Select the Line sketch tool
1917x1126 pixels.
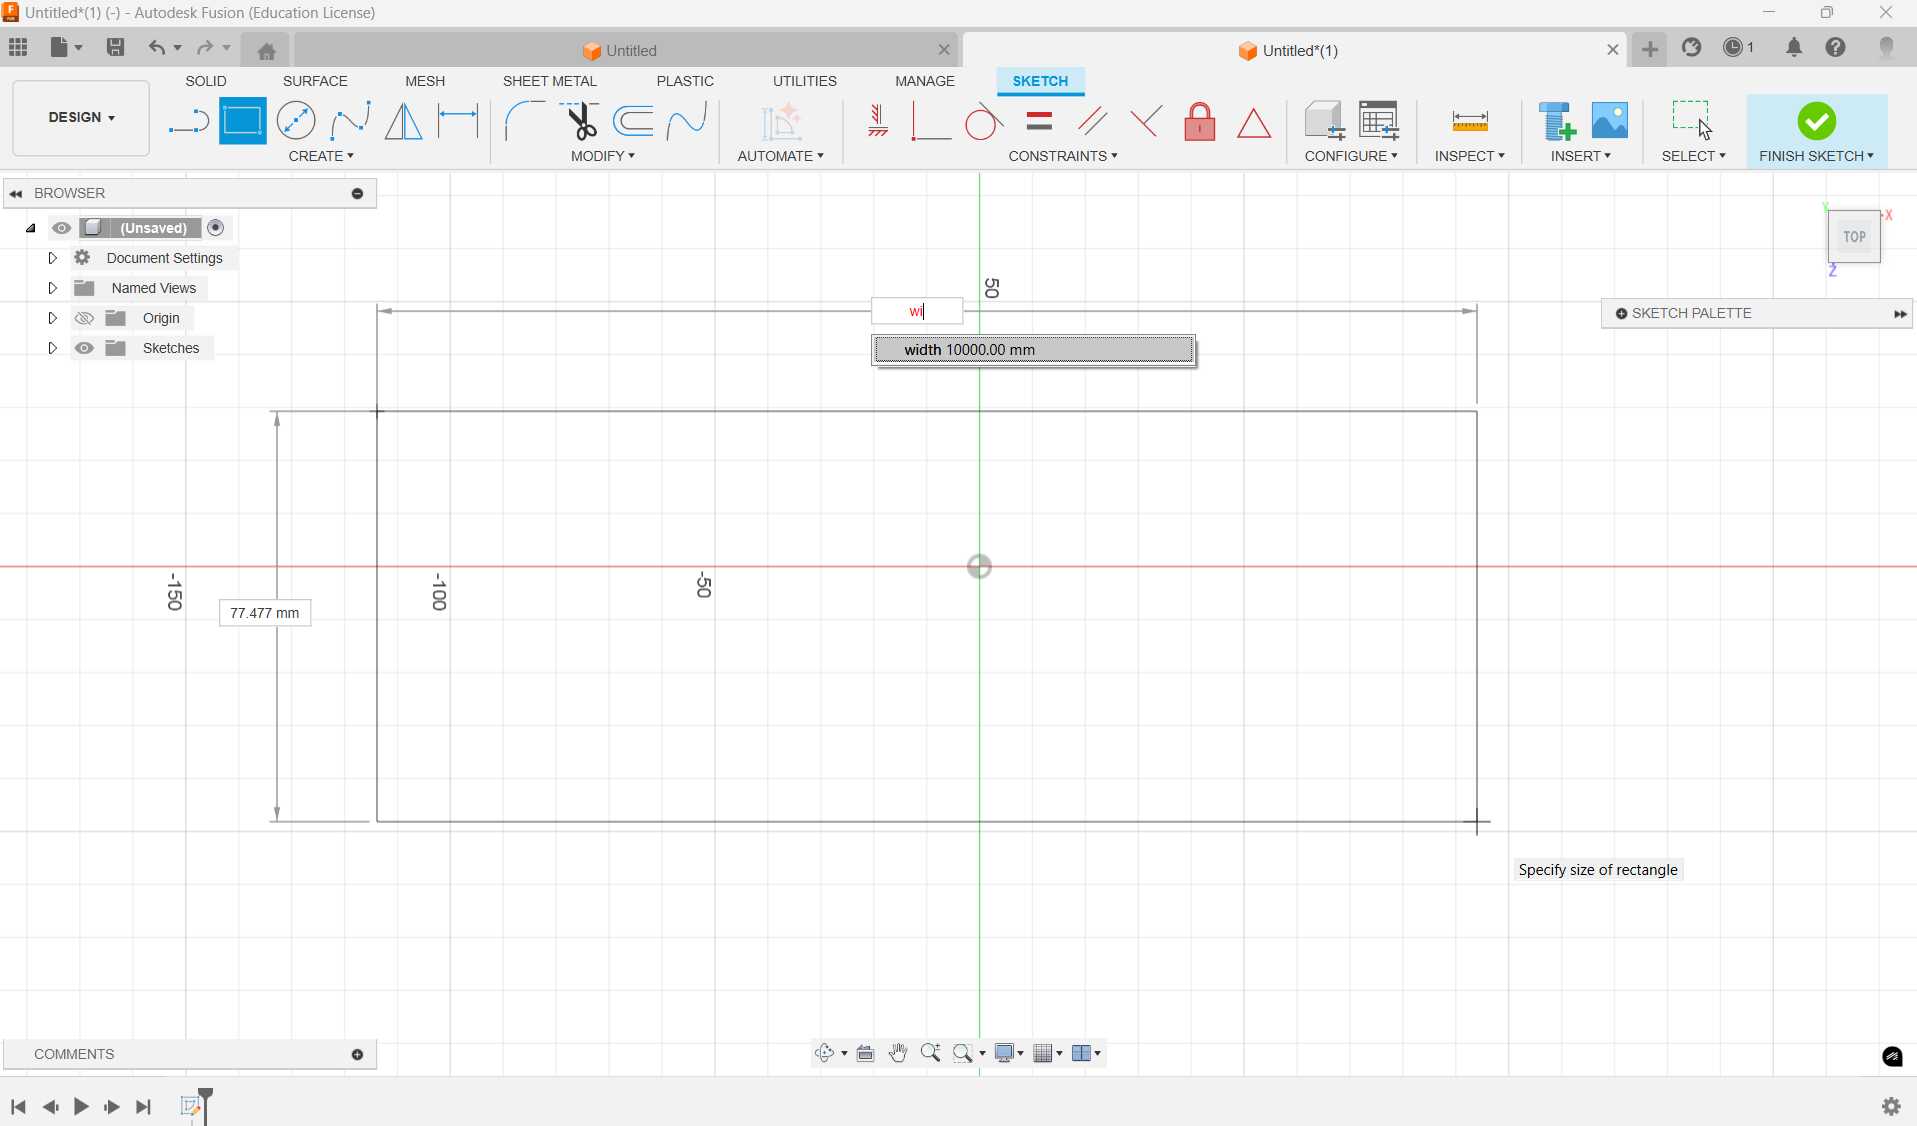click(x=188, y=122)
